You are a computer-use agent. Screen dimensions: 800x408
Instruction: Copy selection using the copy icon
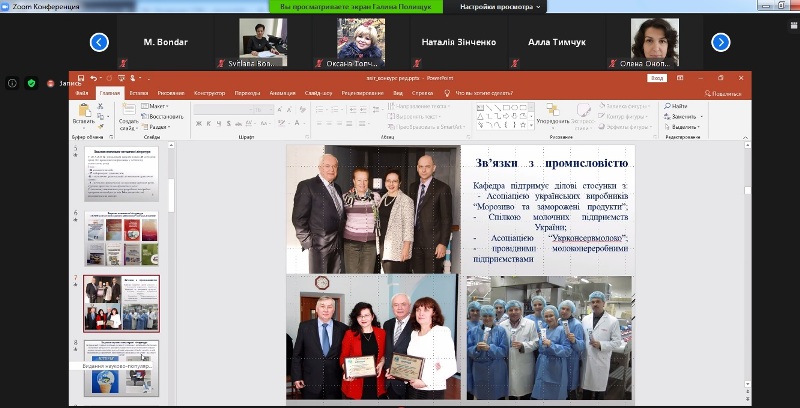pyautogui.click(x=101, y=116)
